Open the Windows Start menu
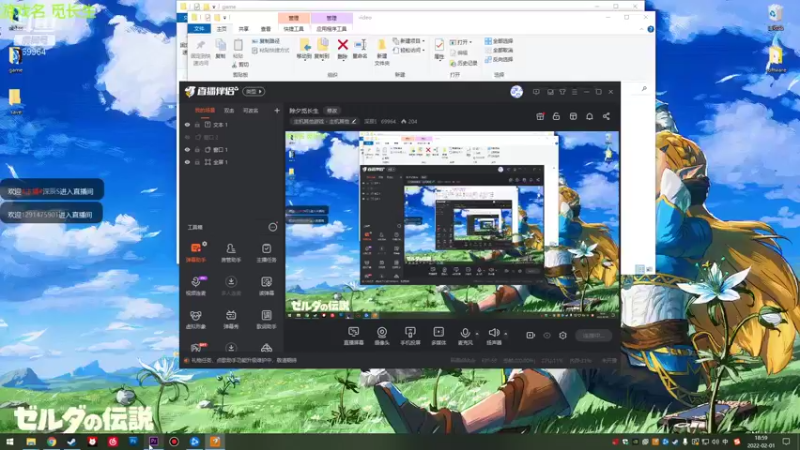 (x=10, y=441)
